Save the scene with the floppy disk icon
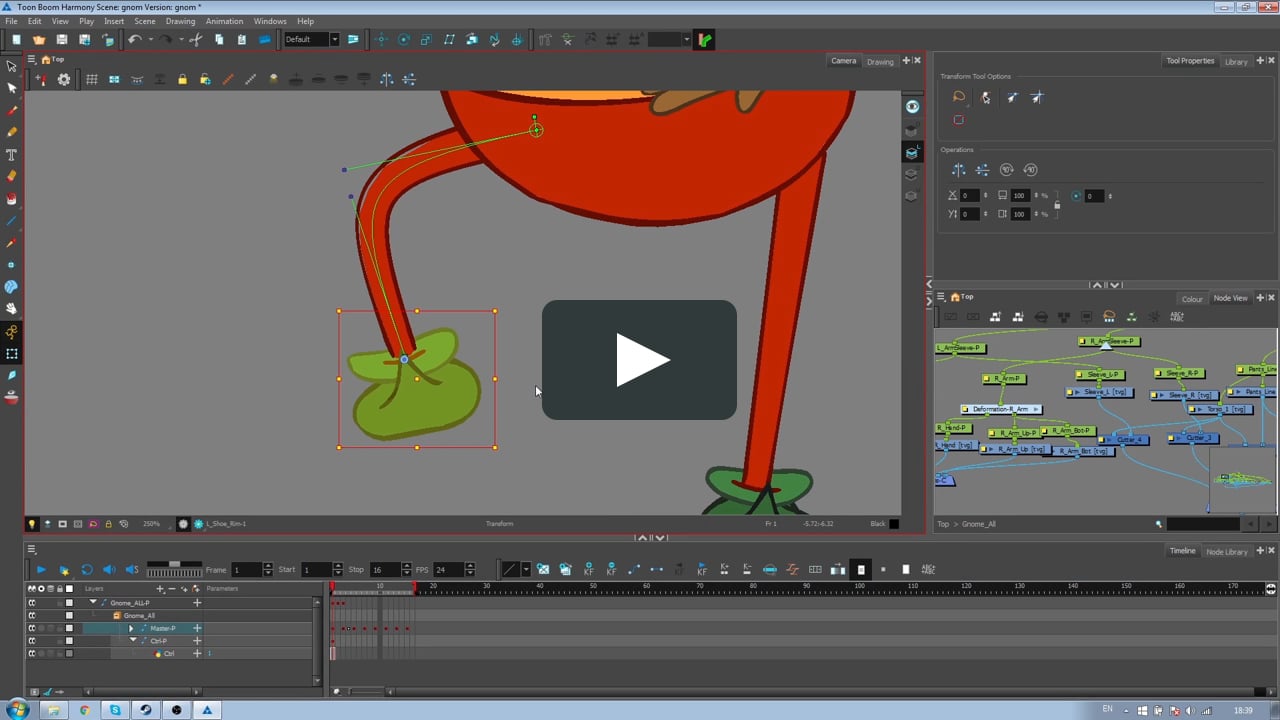The width and height of the screenshot is (1280, 720). 62,40
